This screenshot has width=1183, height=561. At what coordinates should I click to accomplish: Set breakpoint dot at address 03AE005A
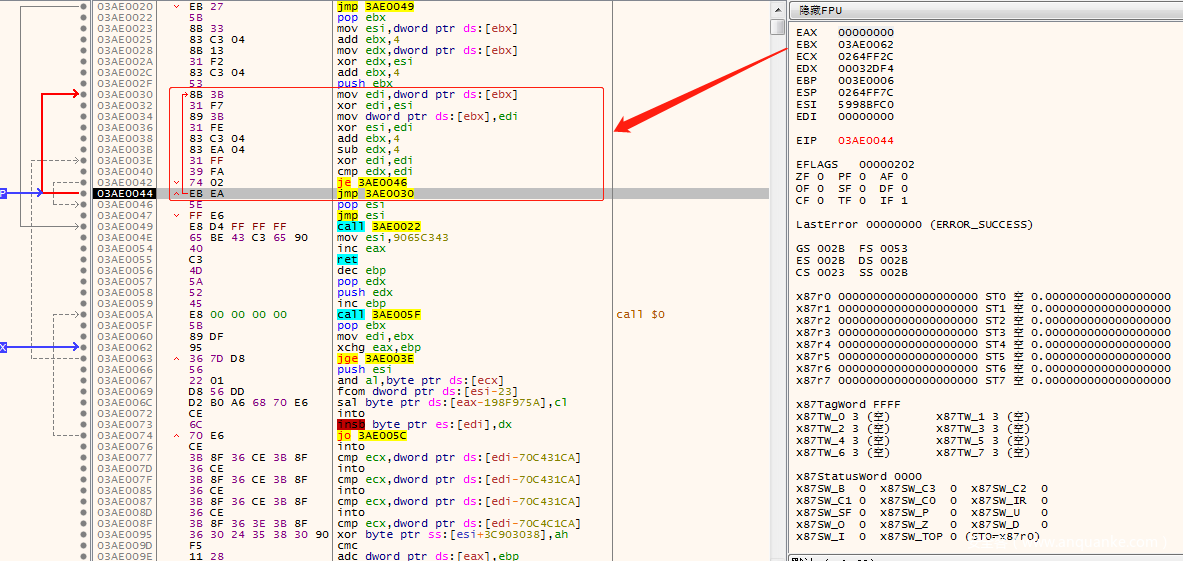click(83, 314)
